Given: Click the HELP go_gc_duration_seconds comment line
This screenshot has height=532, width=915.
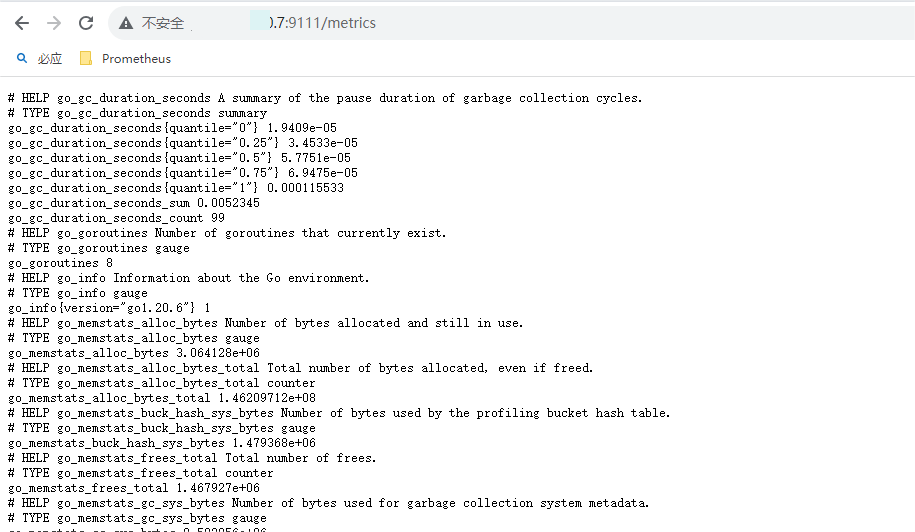Looking at the screenshot, I should pyautogui.click(x=325, y=98).
